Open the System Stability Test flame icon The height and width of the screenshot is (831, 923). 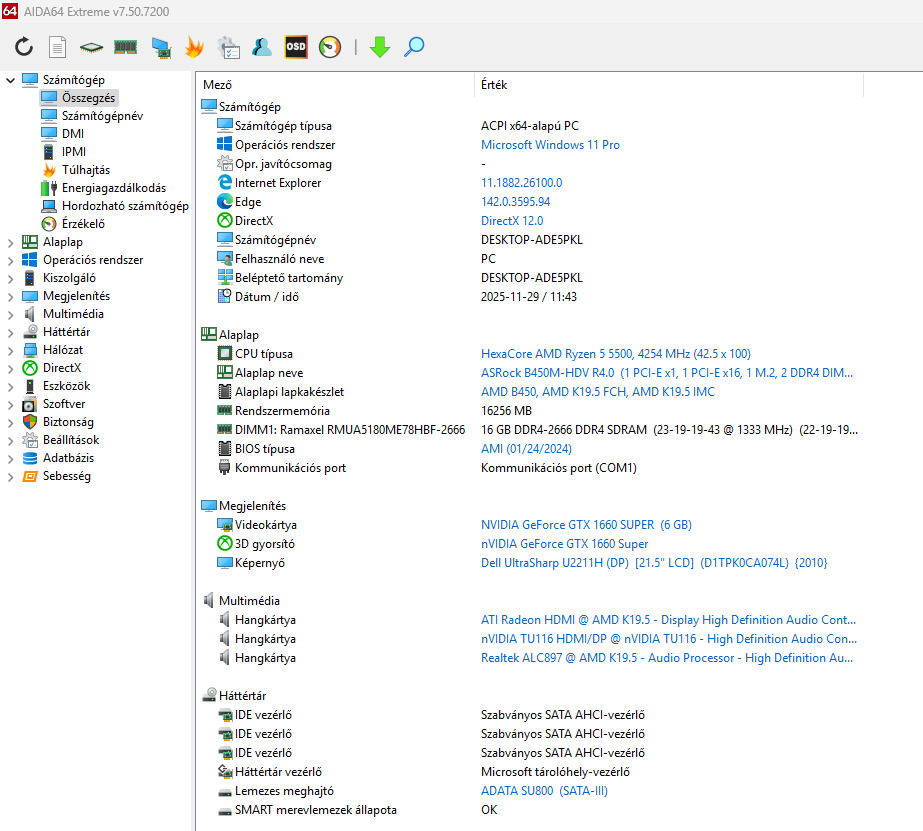[194, 46]
